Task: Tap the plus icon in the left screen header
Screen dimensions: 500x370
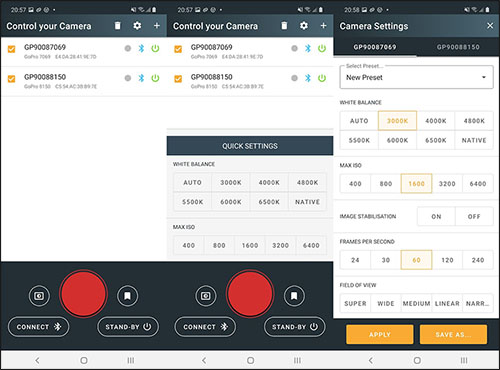Action: 157,26
